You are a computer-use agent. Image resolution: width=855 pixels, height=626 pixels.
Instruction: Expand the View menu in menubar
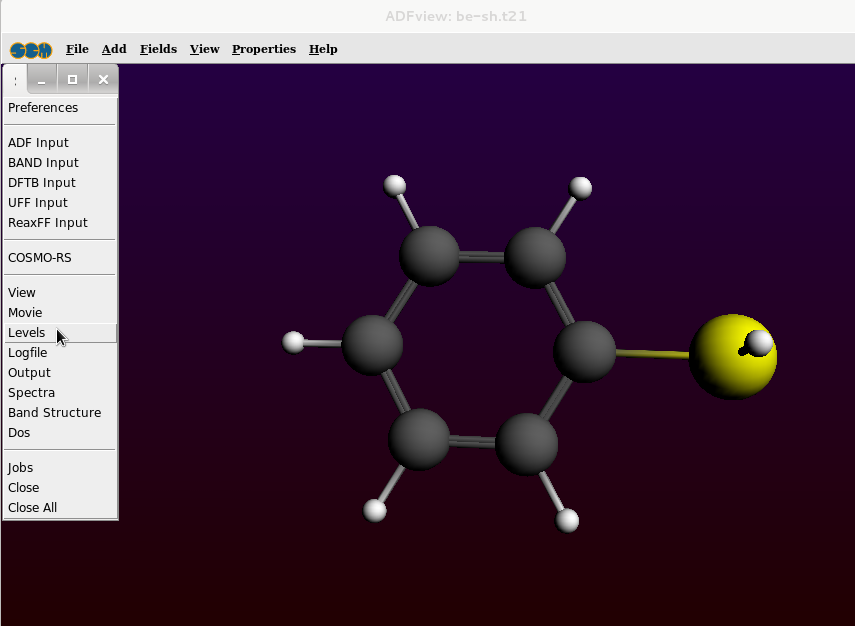[x=204, y=49]
